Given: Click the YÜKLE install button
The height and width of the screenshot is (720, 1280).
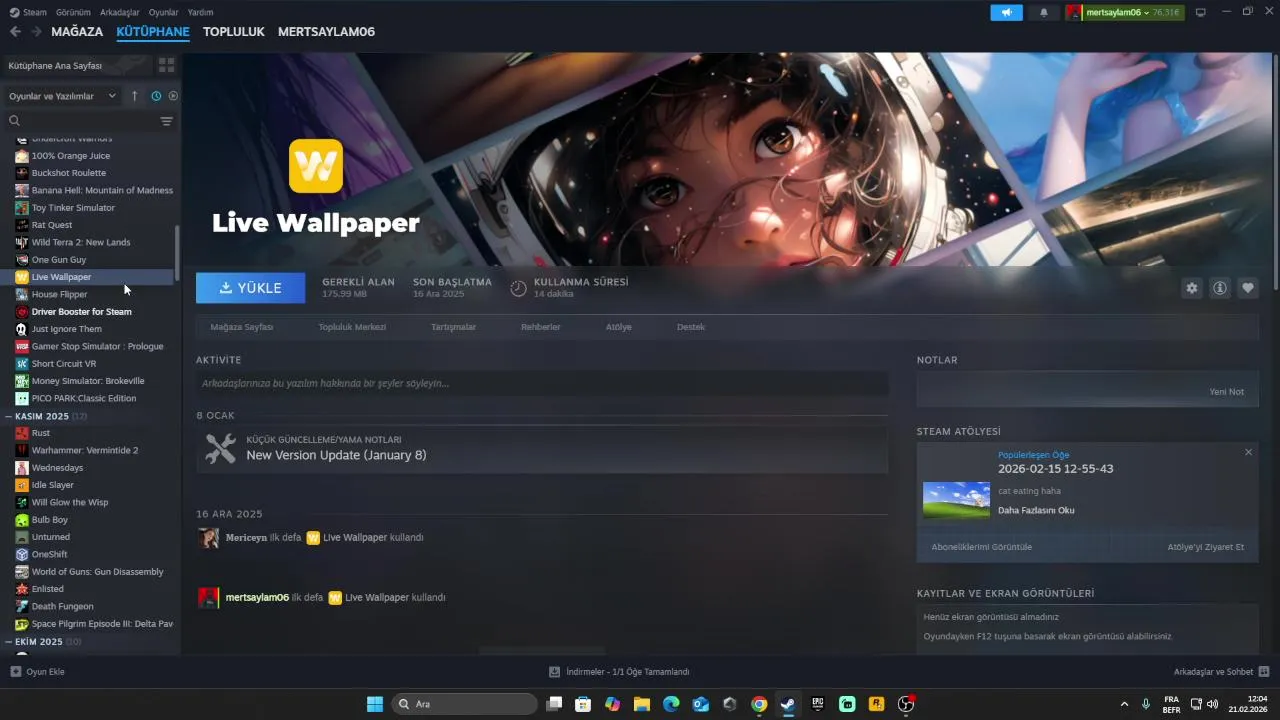Looking at the screenshot, I should pyautogui.click(x=251, y=288).
